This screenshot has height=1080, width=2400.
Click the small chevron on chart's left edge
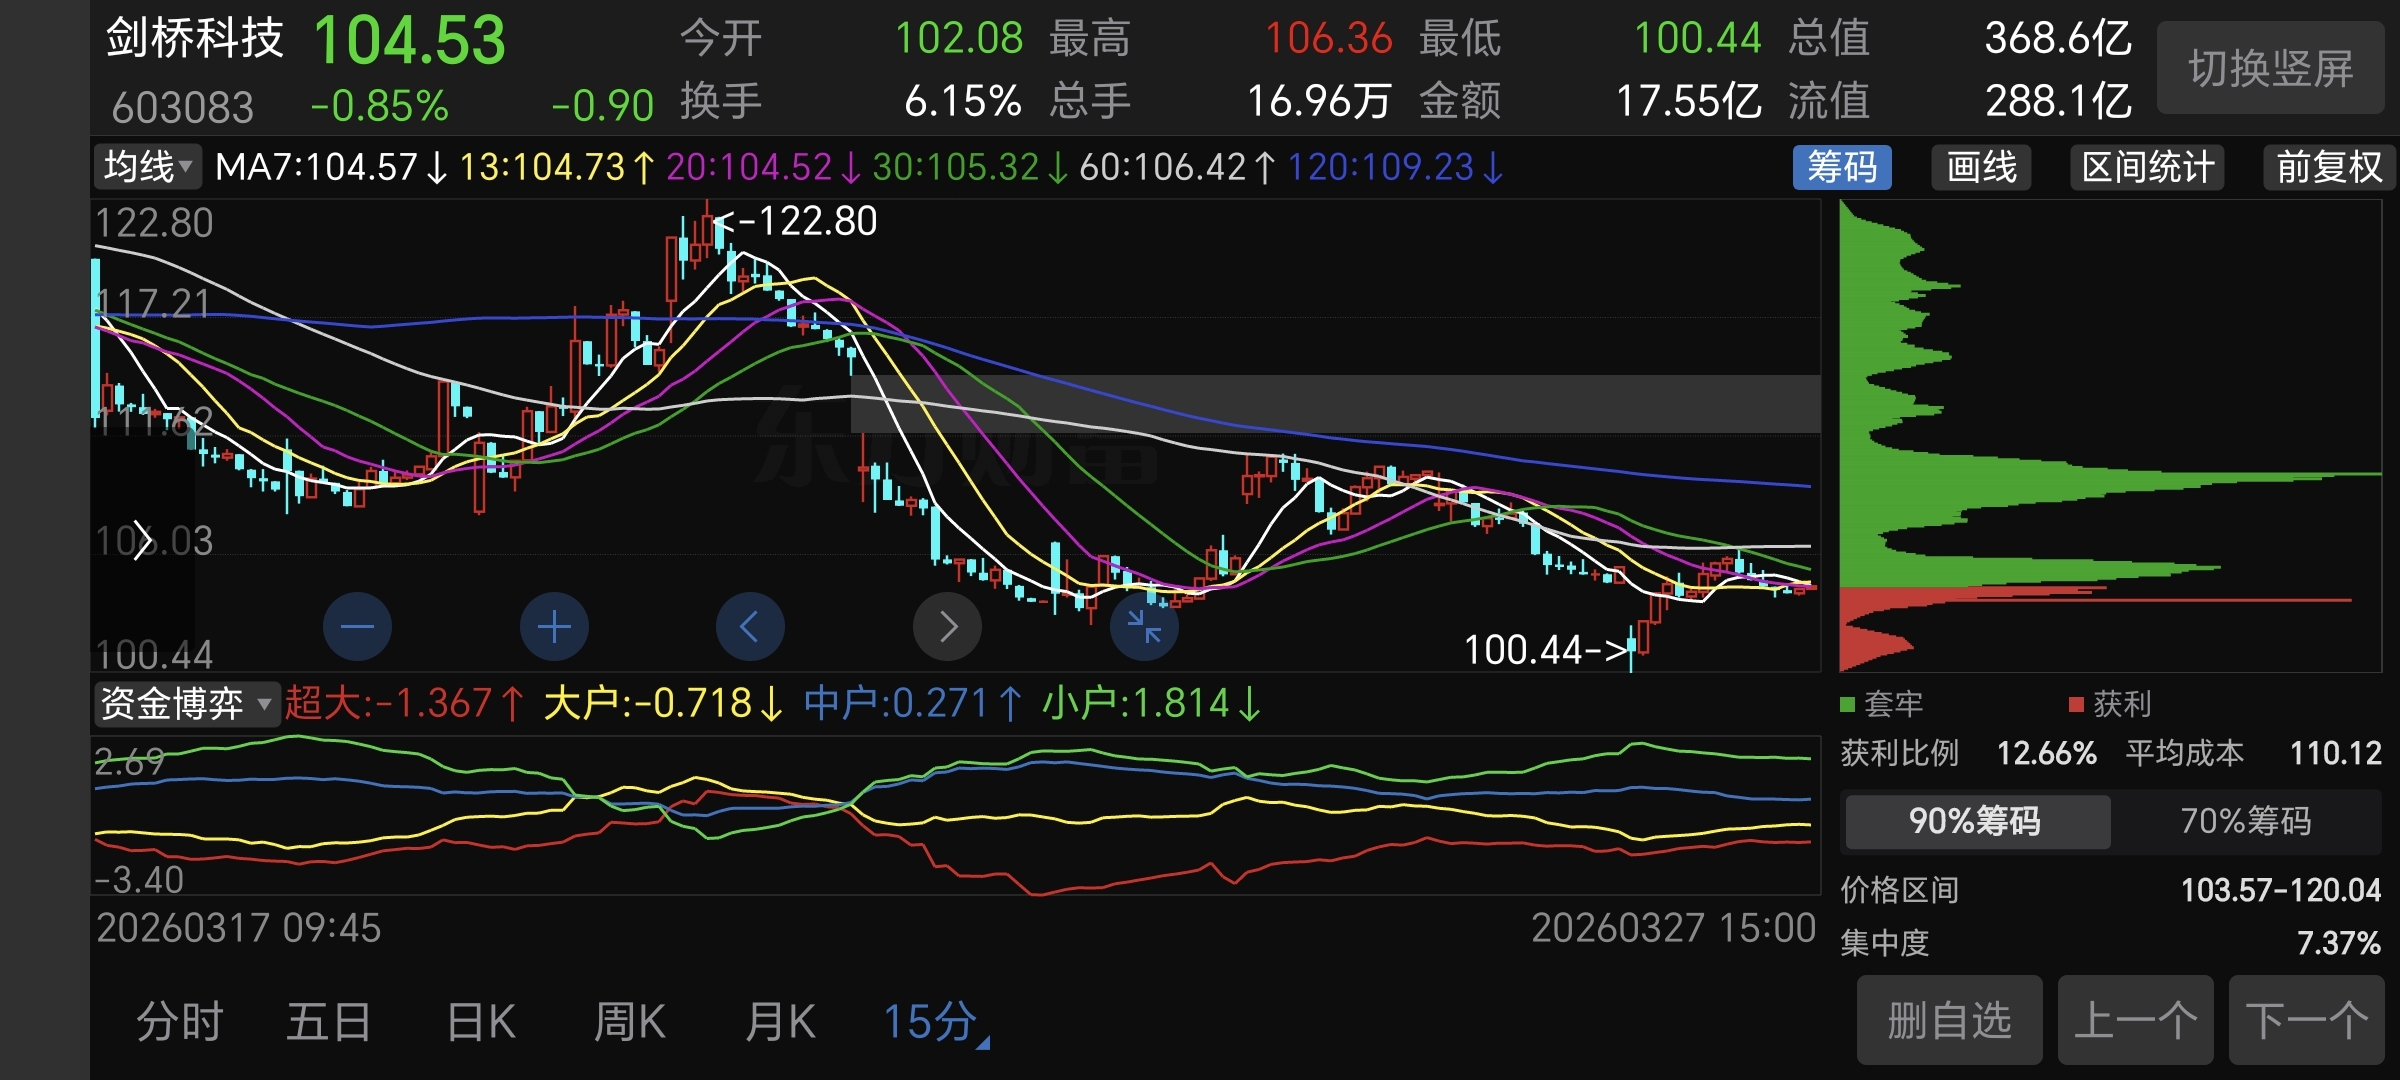tap(143, 541)
